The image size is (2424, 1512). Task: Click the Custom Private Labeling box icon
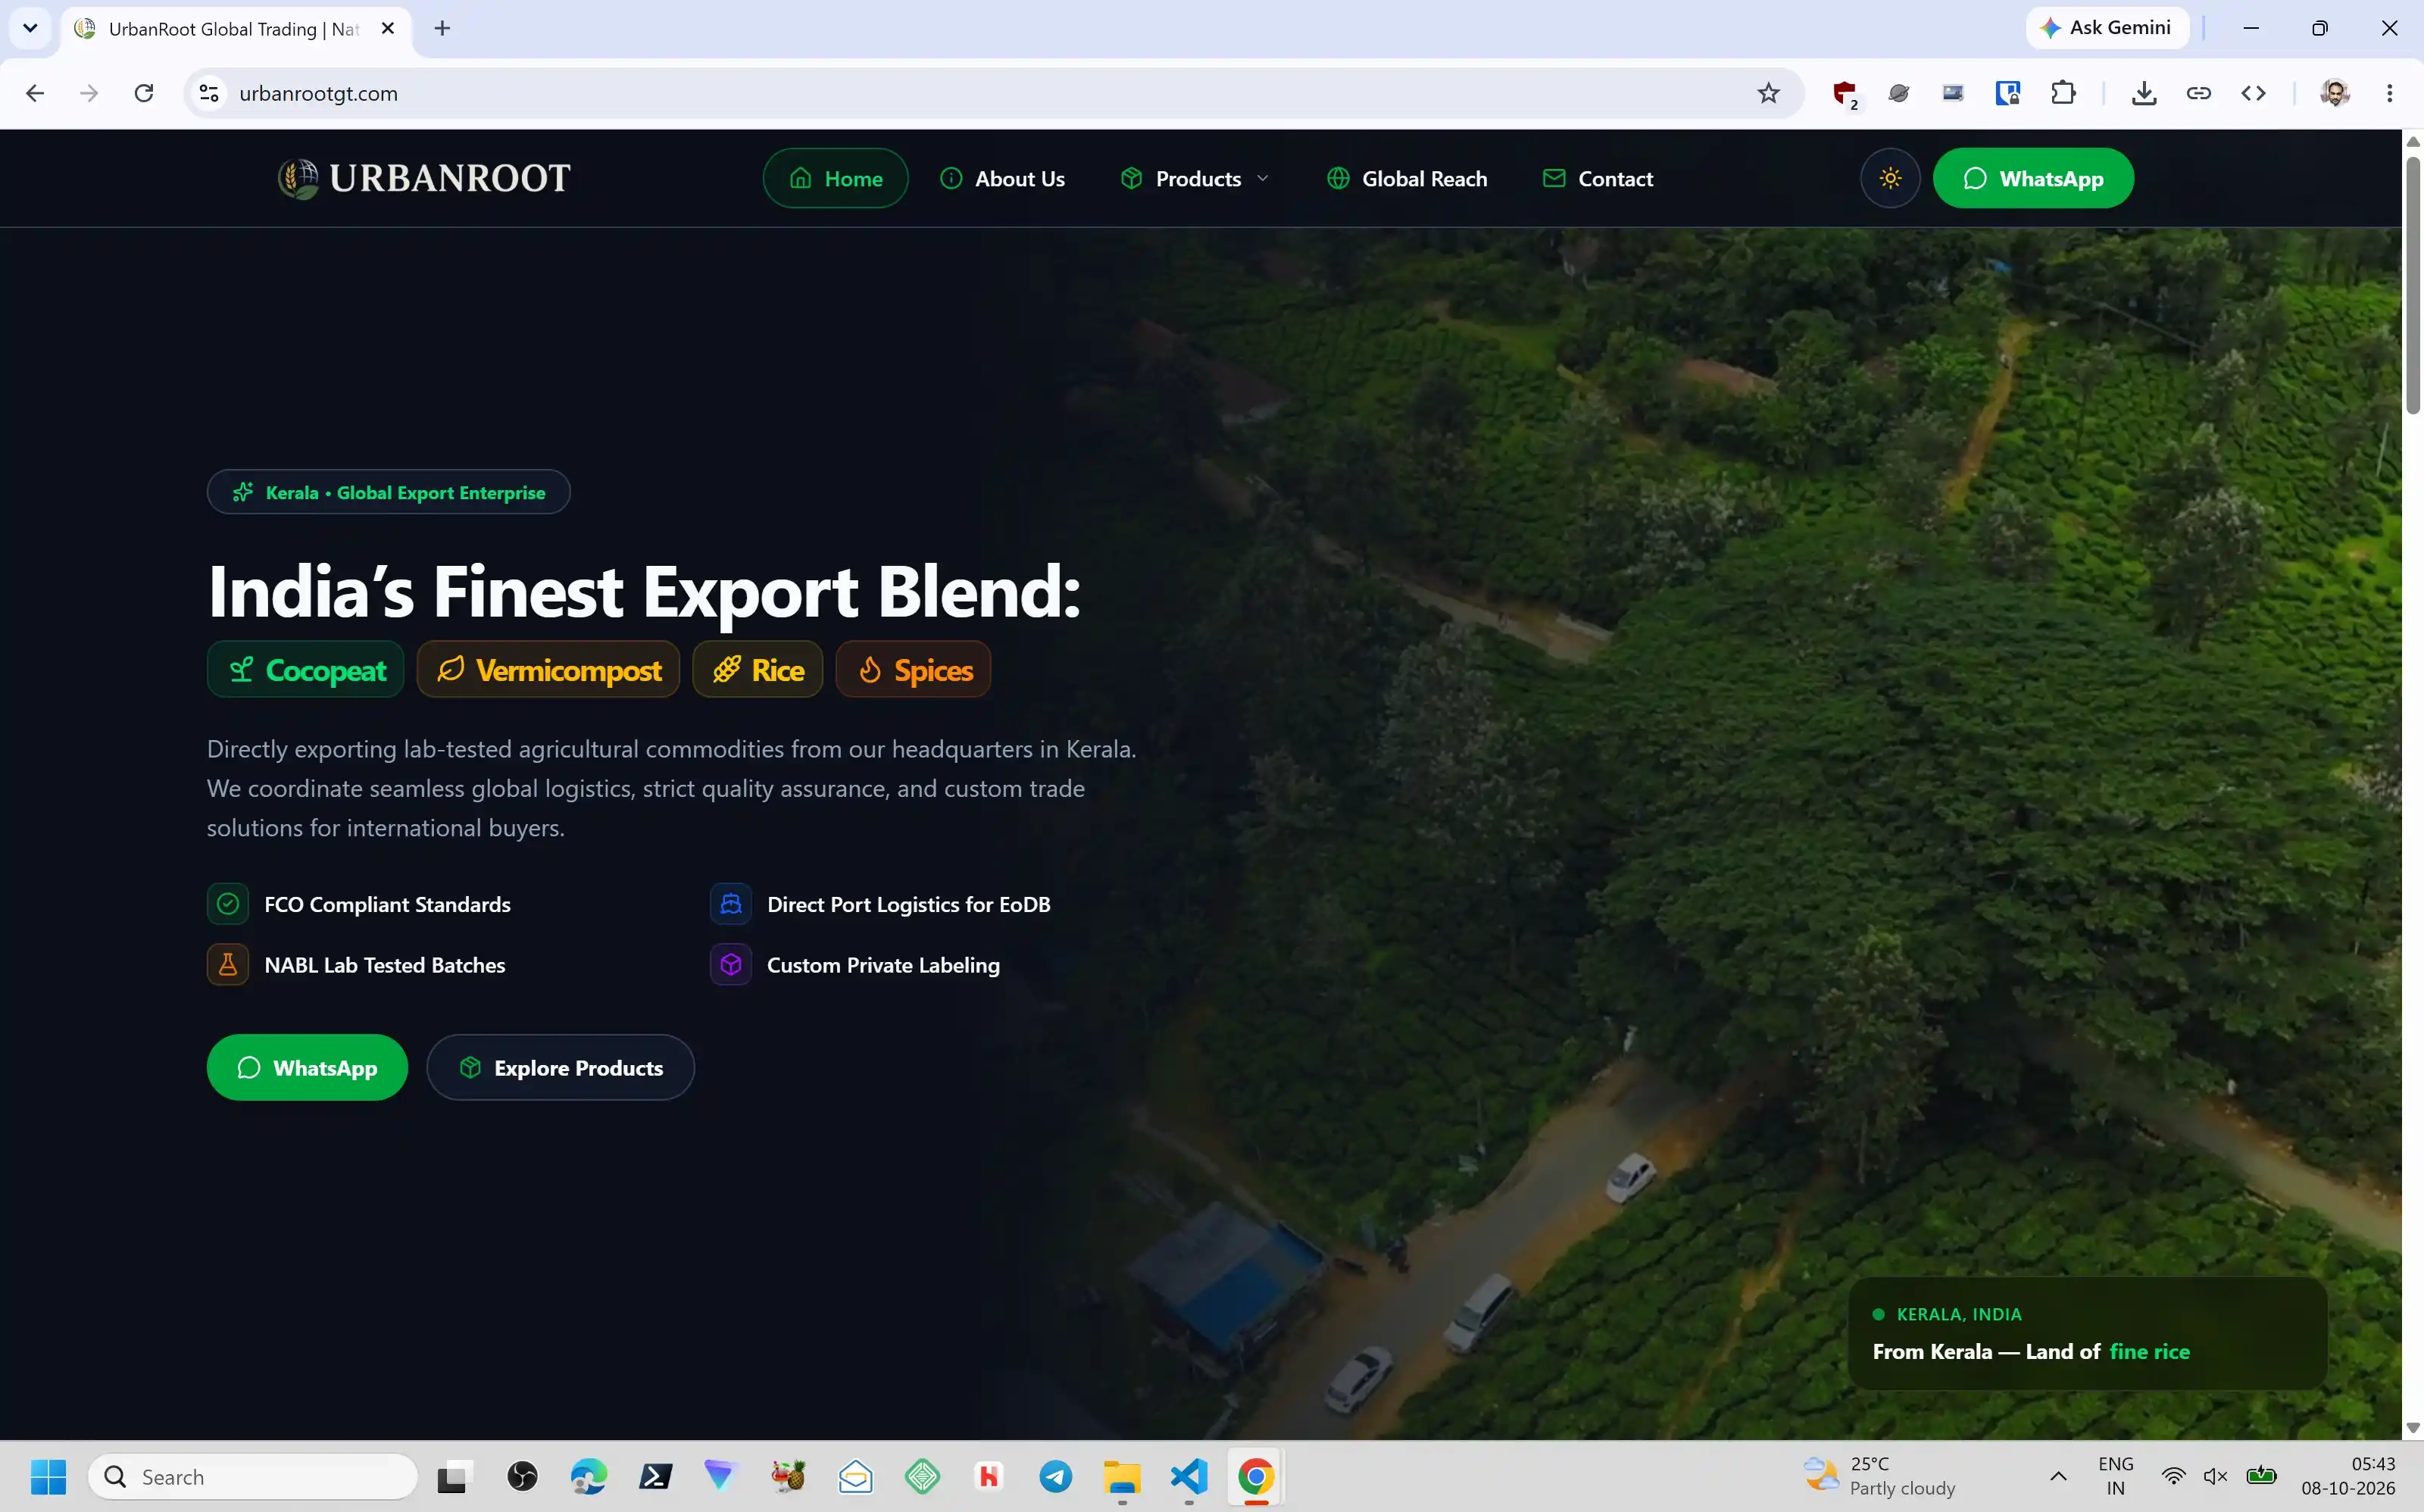click(x=731, y=965)
